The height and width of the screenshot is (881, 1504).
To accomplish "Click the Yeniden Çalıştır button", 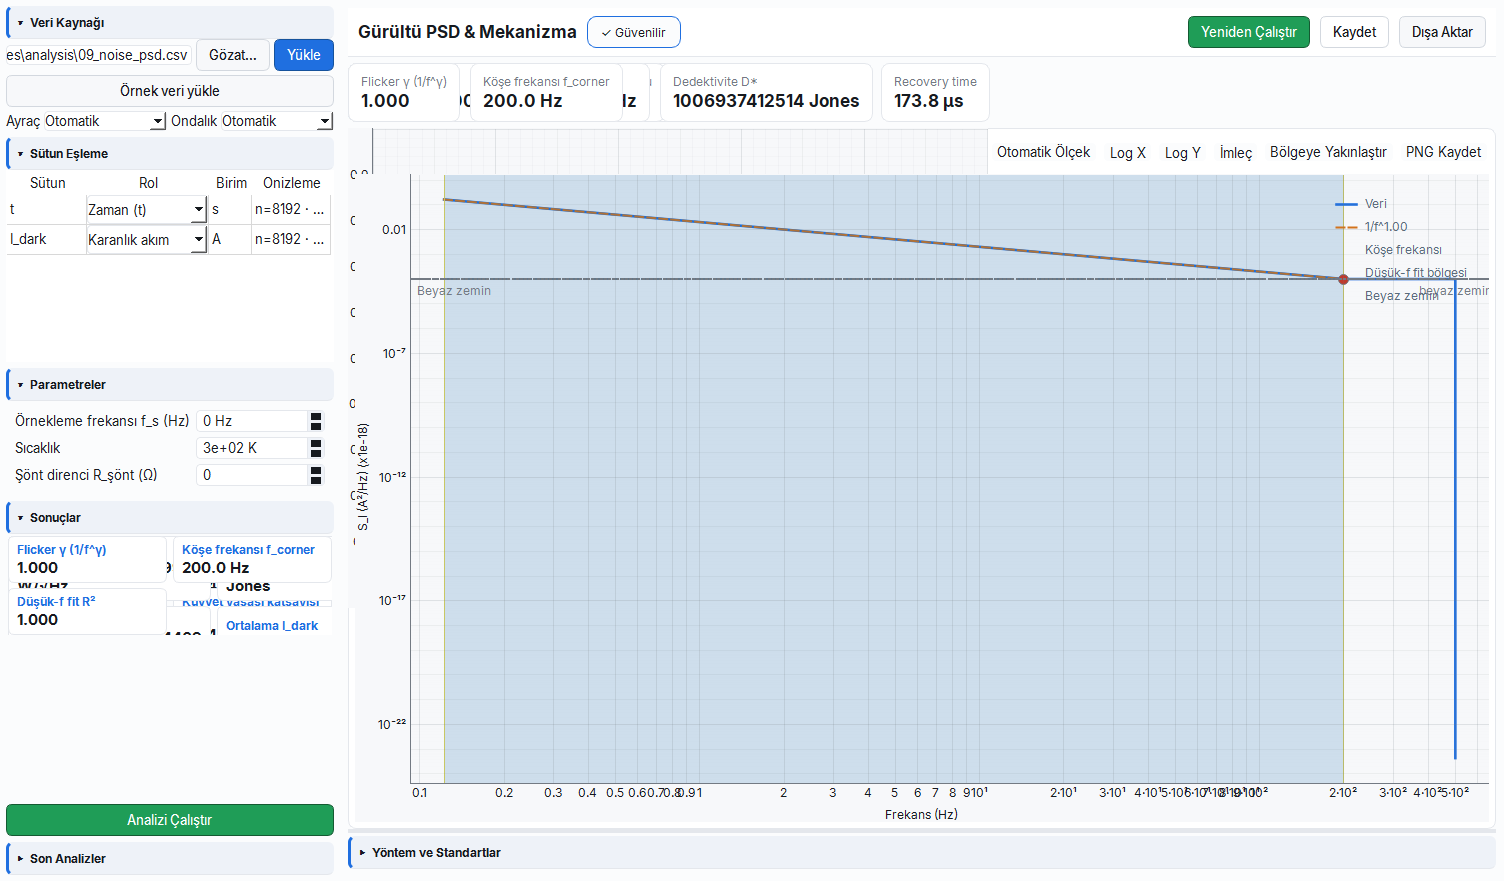I will [1248, 32].
